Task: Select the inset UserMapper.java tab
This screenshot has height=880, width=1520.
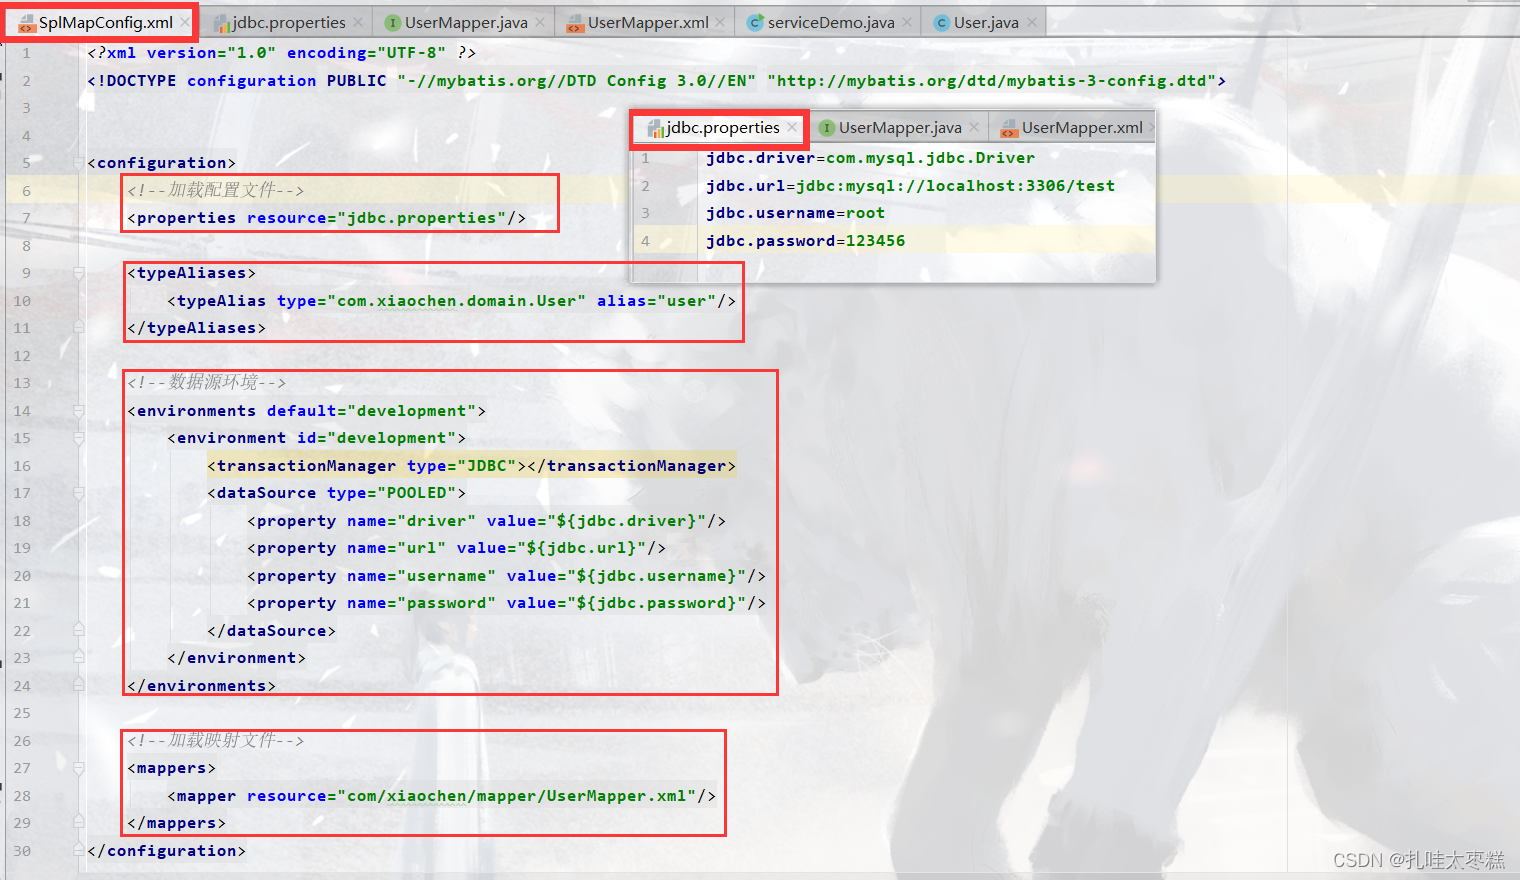Action: click(898, 127)
